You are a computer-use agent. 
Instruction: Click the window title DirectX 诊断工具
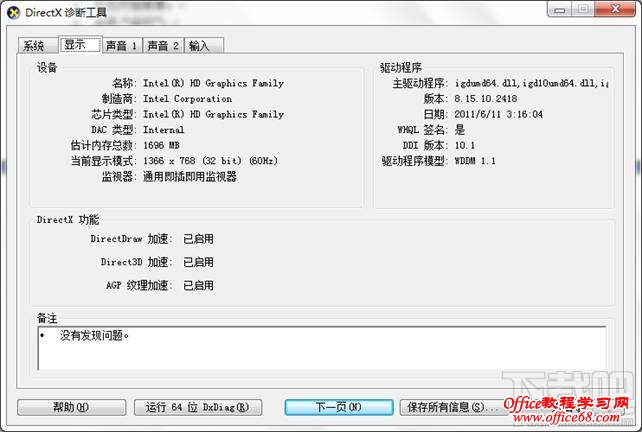66,12
